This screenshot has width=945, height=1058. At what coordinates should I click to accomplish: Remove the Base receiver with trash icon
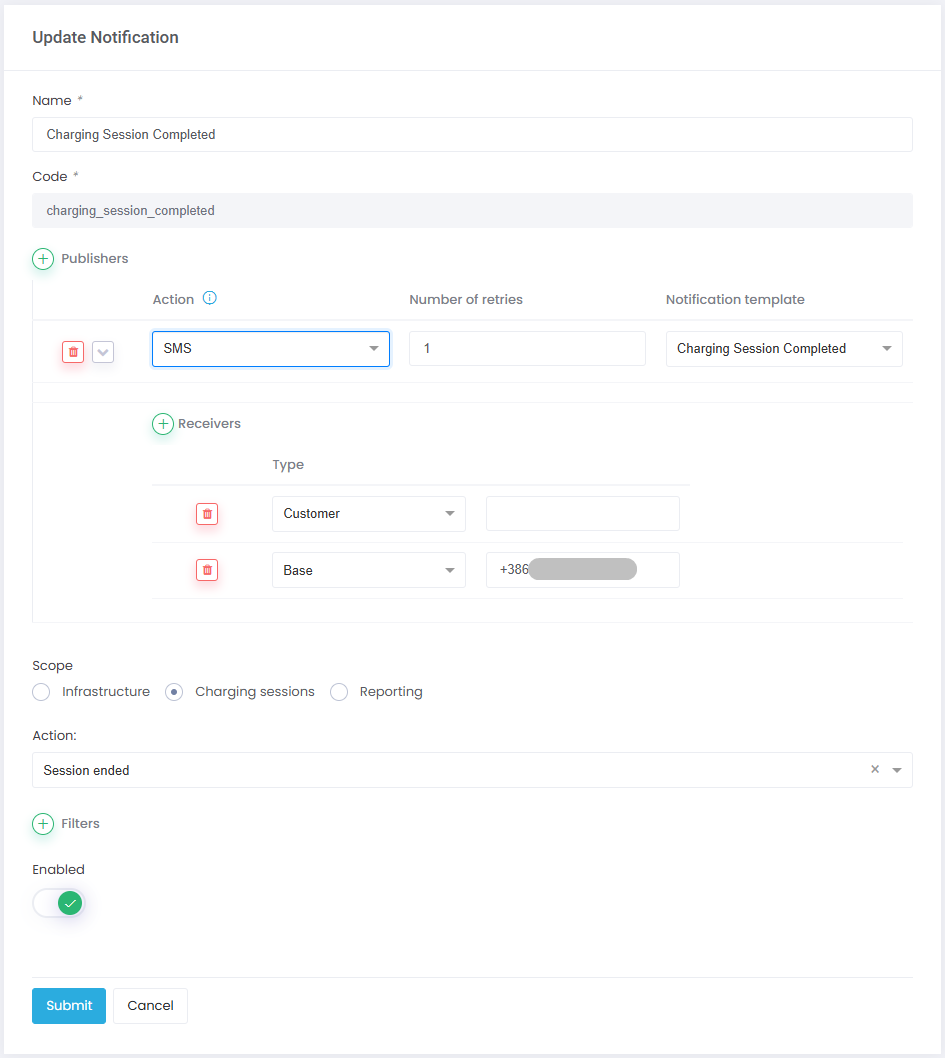coord(207,570)
